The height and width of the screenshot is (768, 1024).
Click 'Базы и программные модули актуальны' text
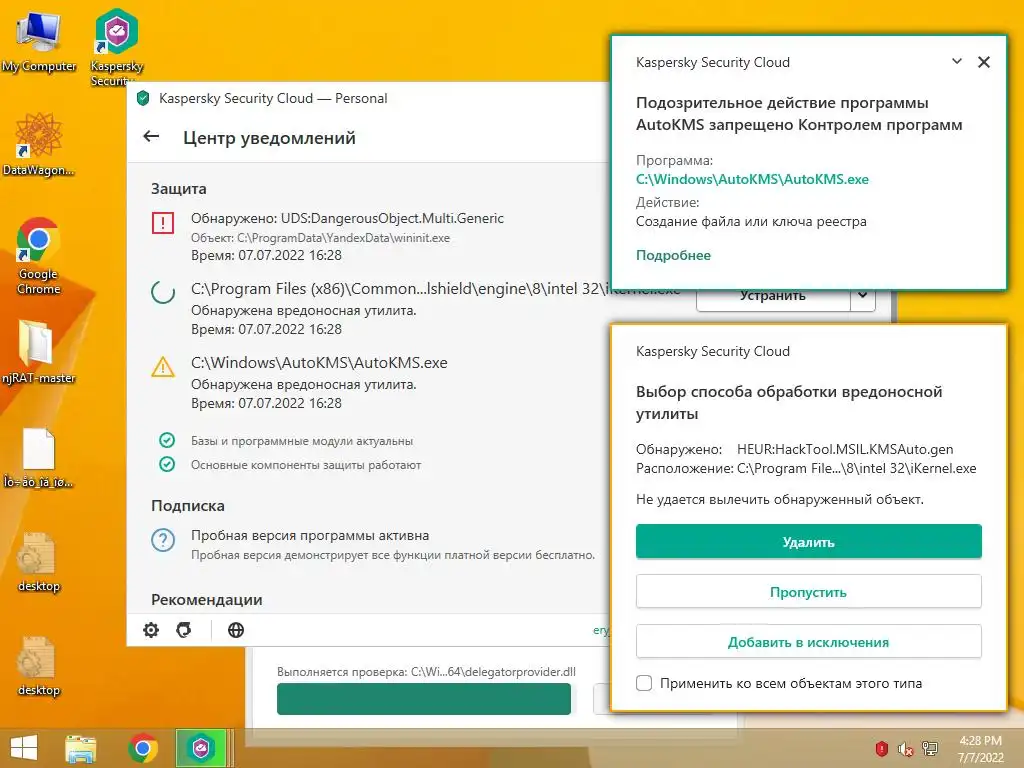coord(302,441)
